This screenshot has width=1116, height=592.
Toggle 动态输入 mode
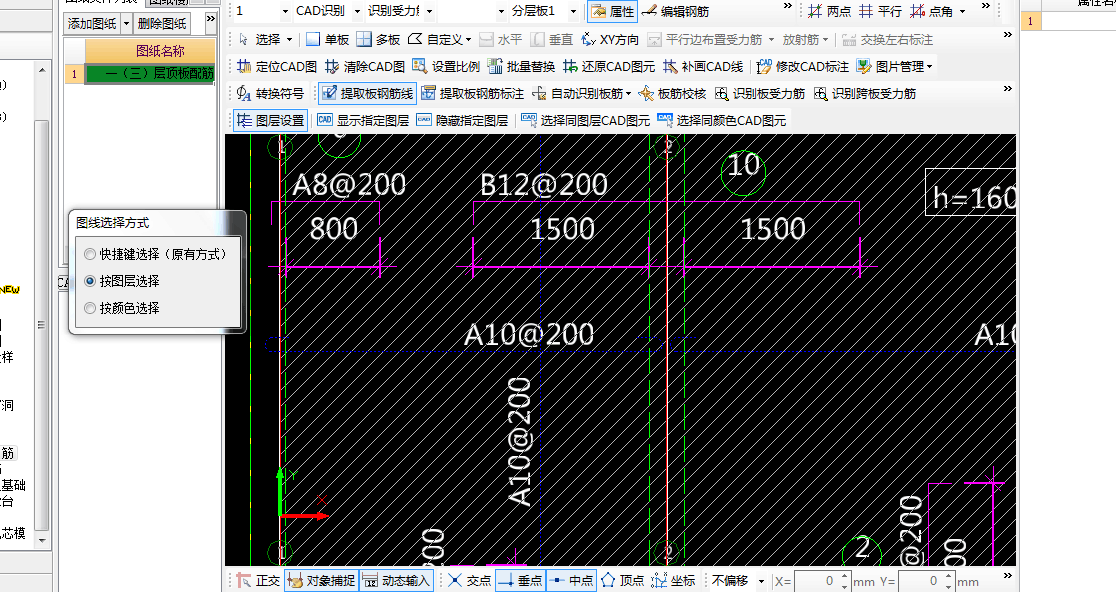tap(396, 581)
